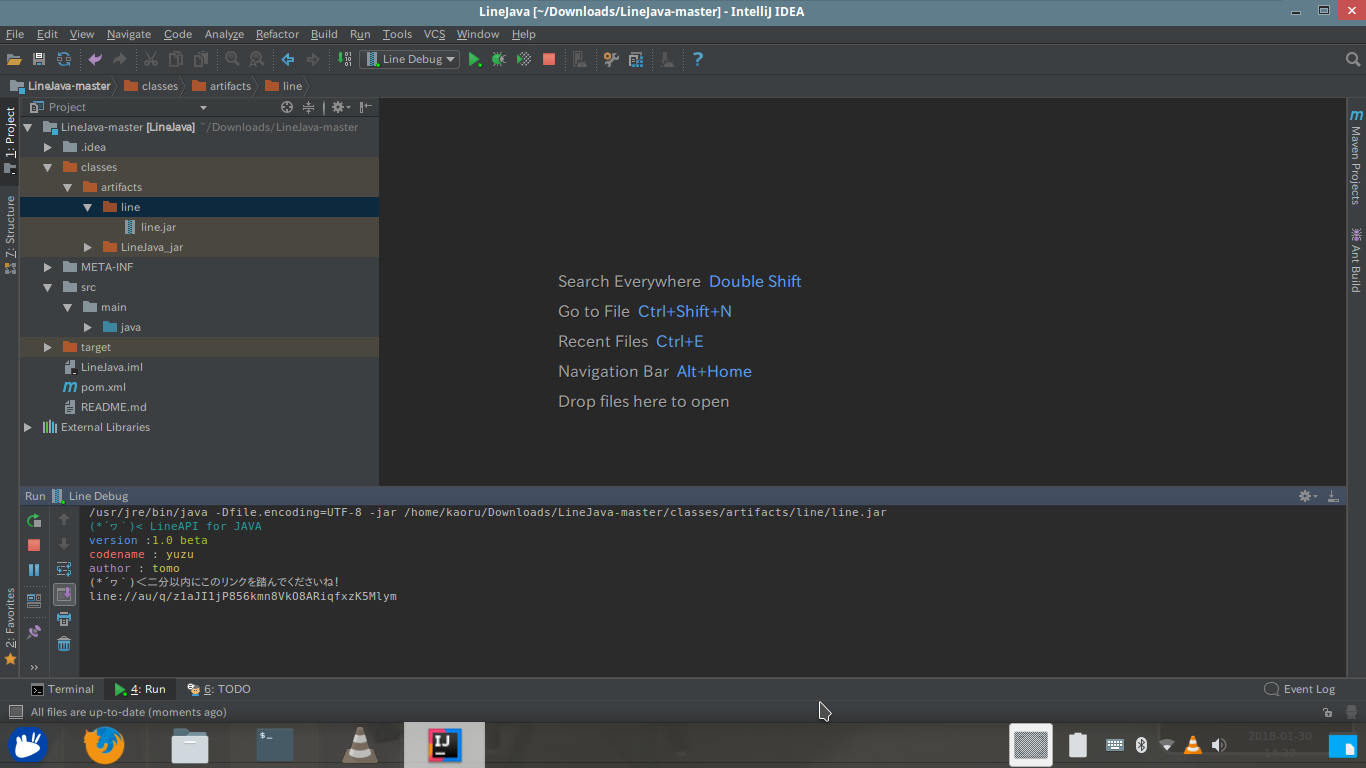Open the Build menu
This screenshot has height=768, width=1366.
click(324, 34)
